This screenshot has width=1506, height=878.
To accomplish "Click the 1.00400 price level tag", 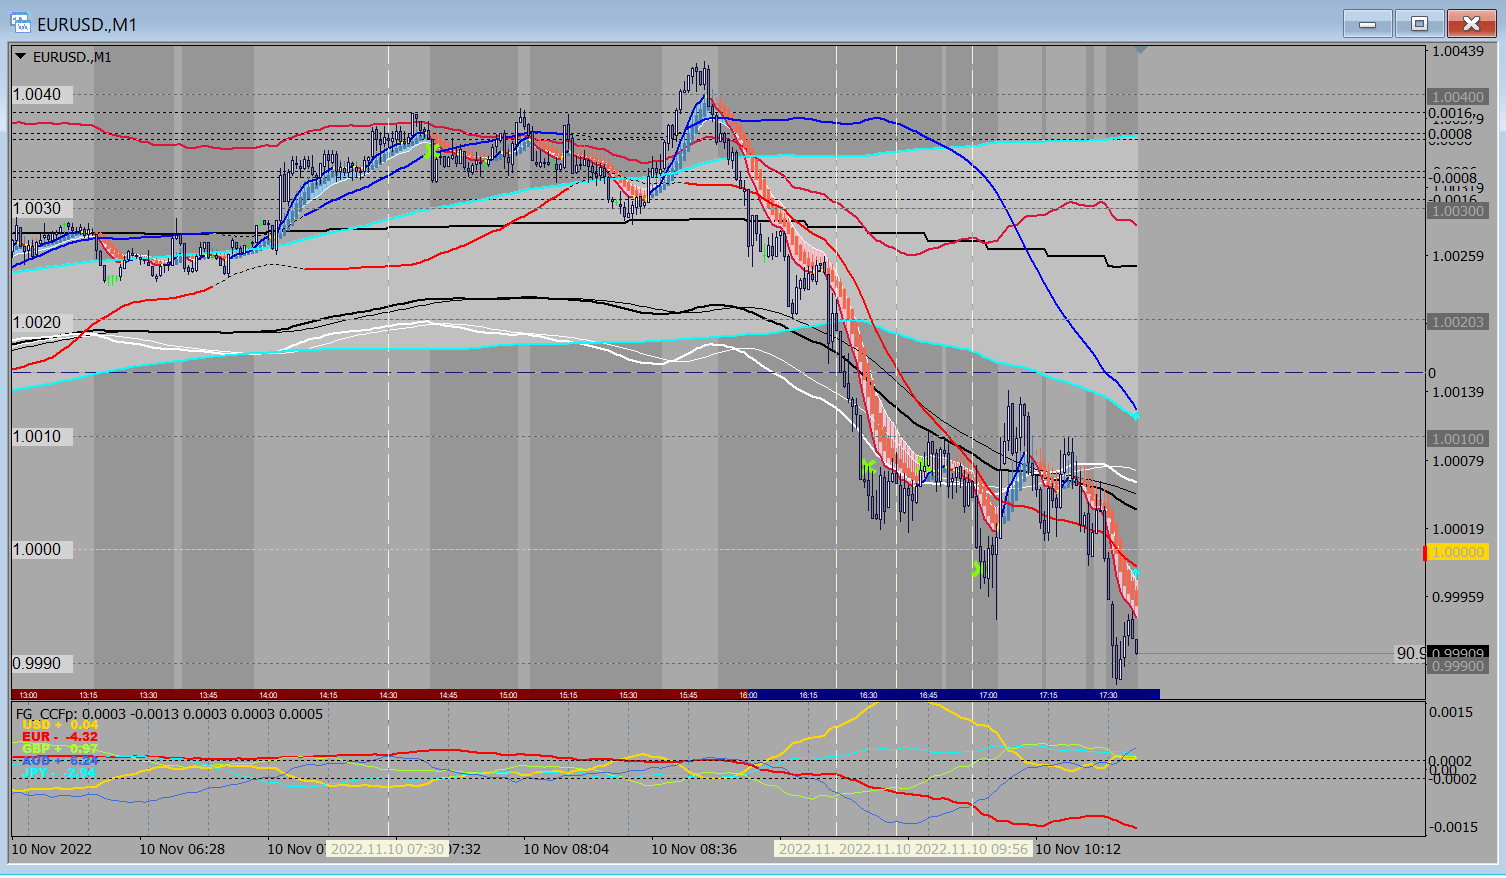I will click(x=1458, y=97).
